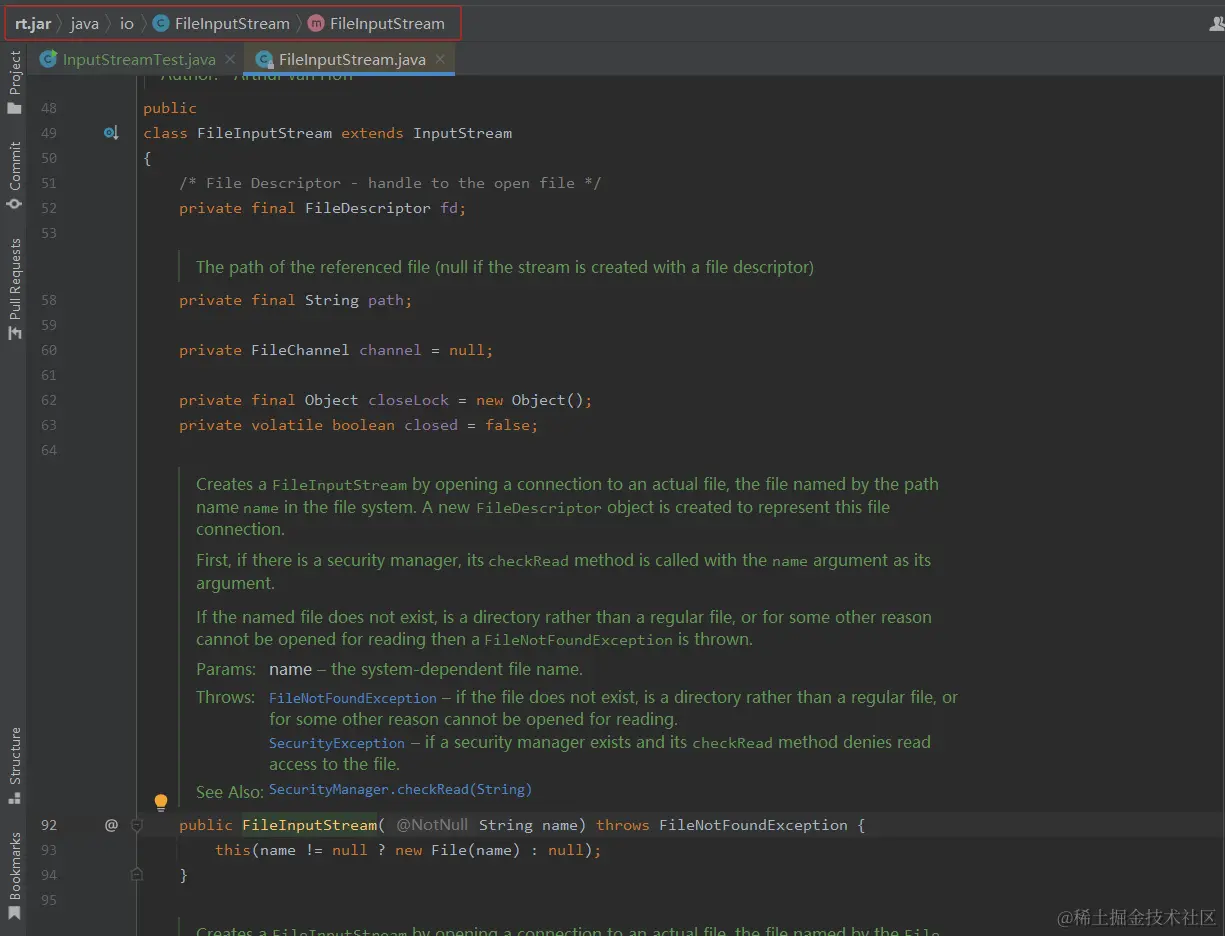Click the channel variable on line 60
Image resolution: width=1225 pixels, height=936 pixels.
click(390, 350)
